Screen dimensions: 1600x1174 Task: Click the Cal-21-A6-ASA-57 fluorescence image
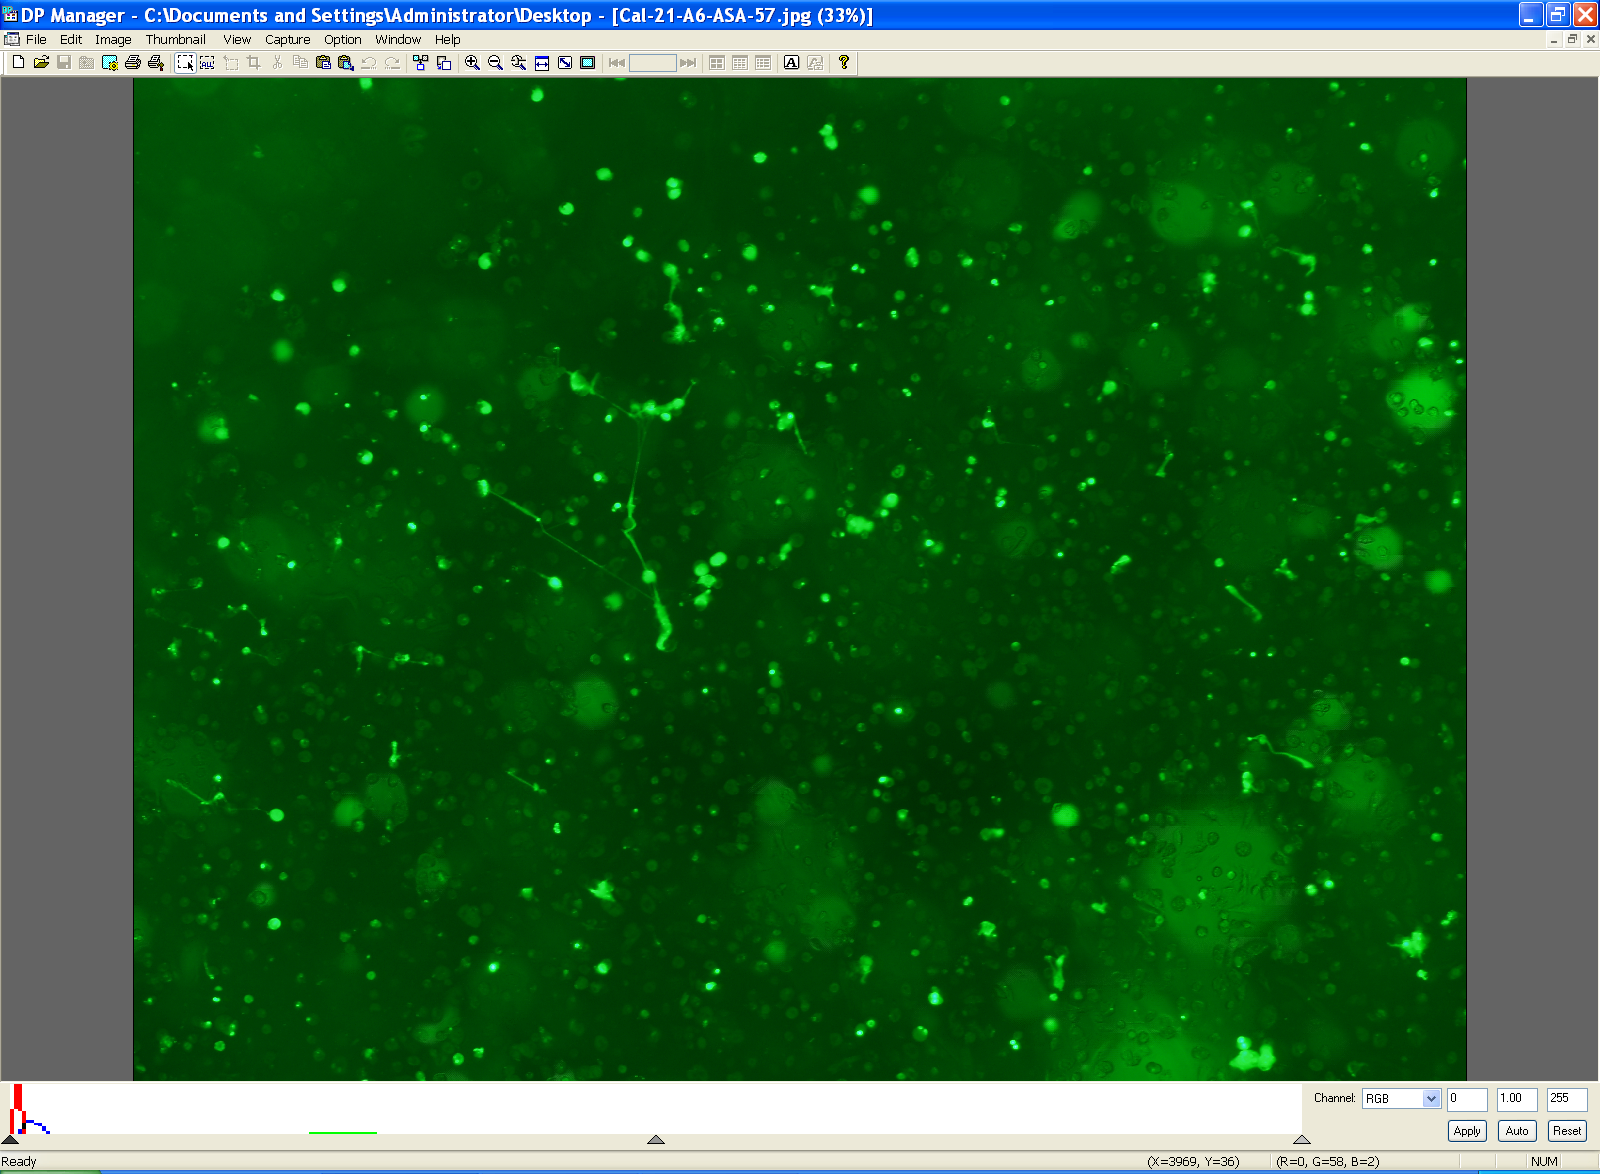800,579
